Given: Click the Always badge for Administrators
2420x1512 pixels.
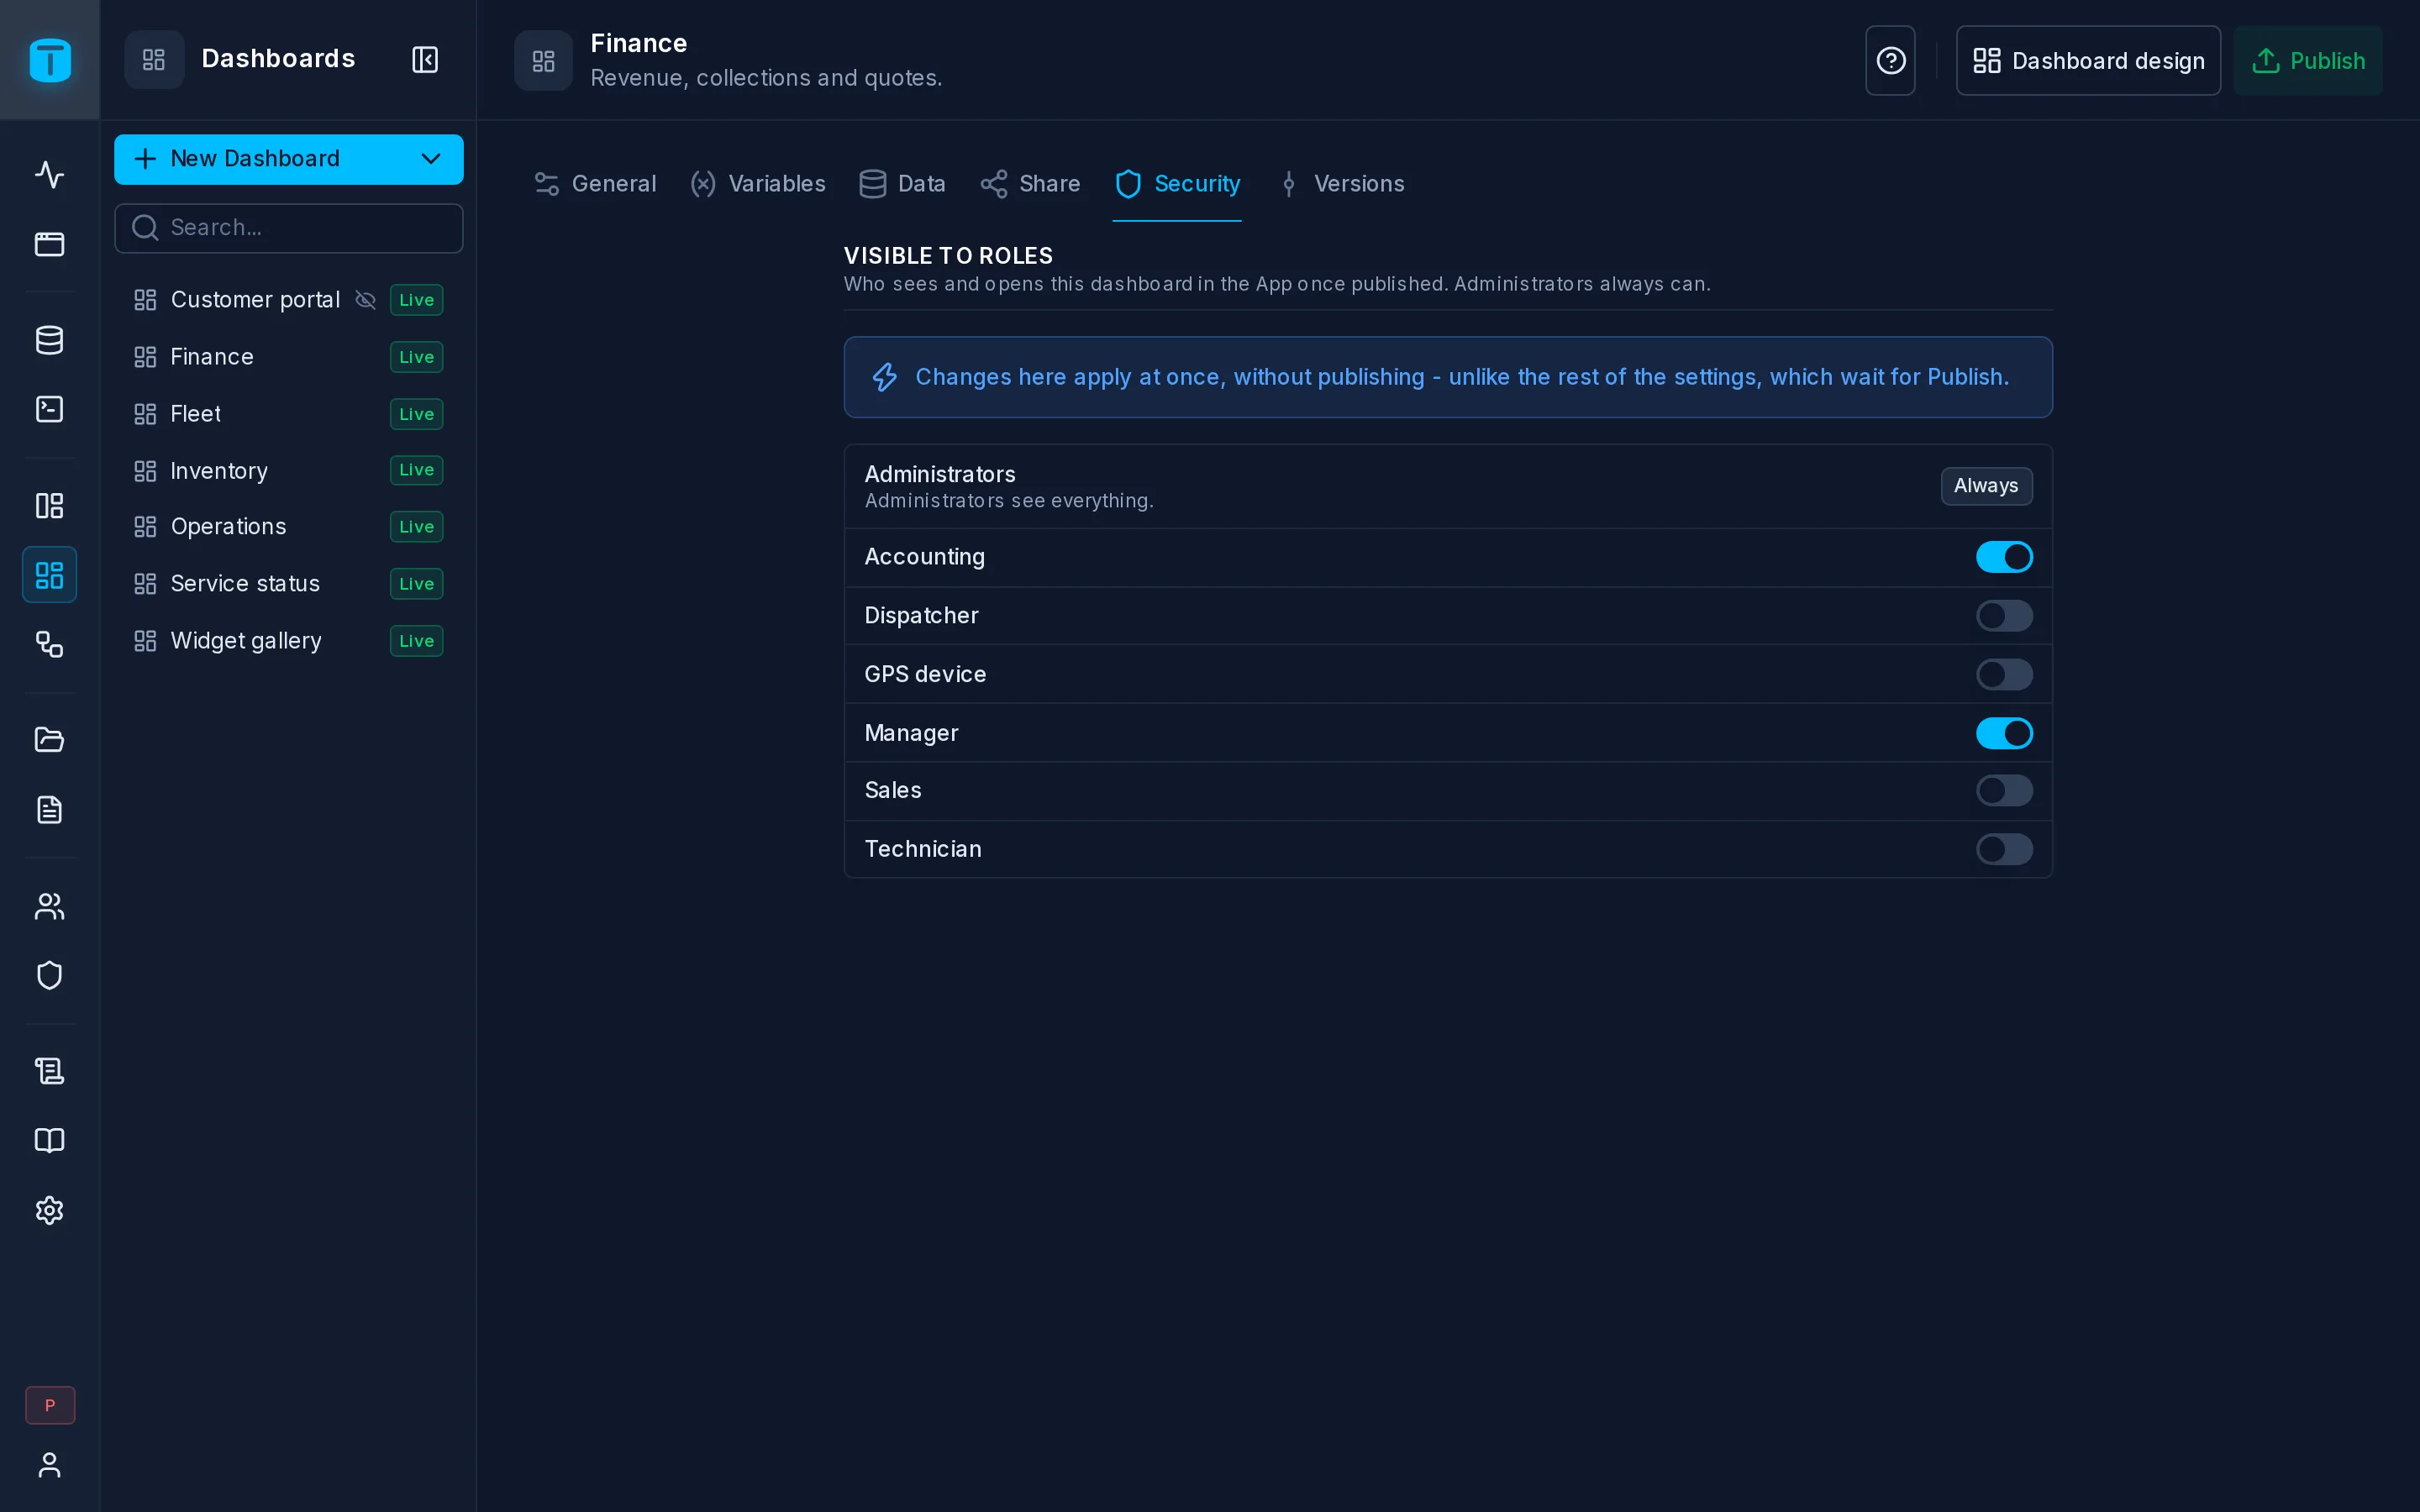Looking at the screenshot, I should point(1986,486).
